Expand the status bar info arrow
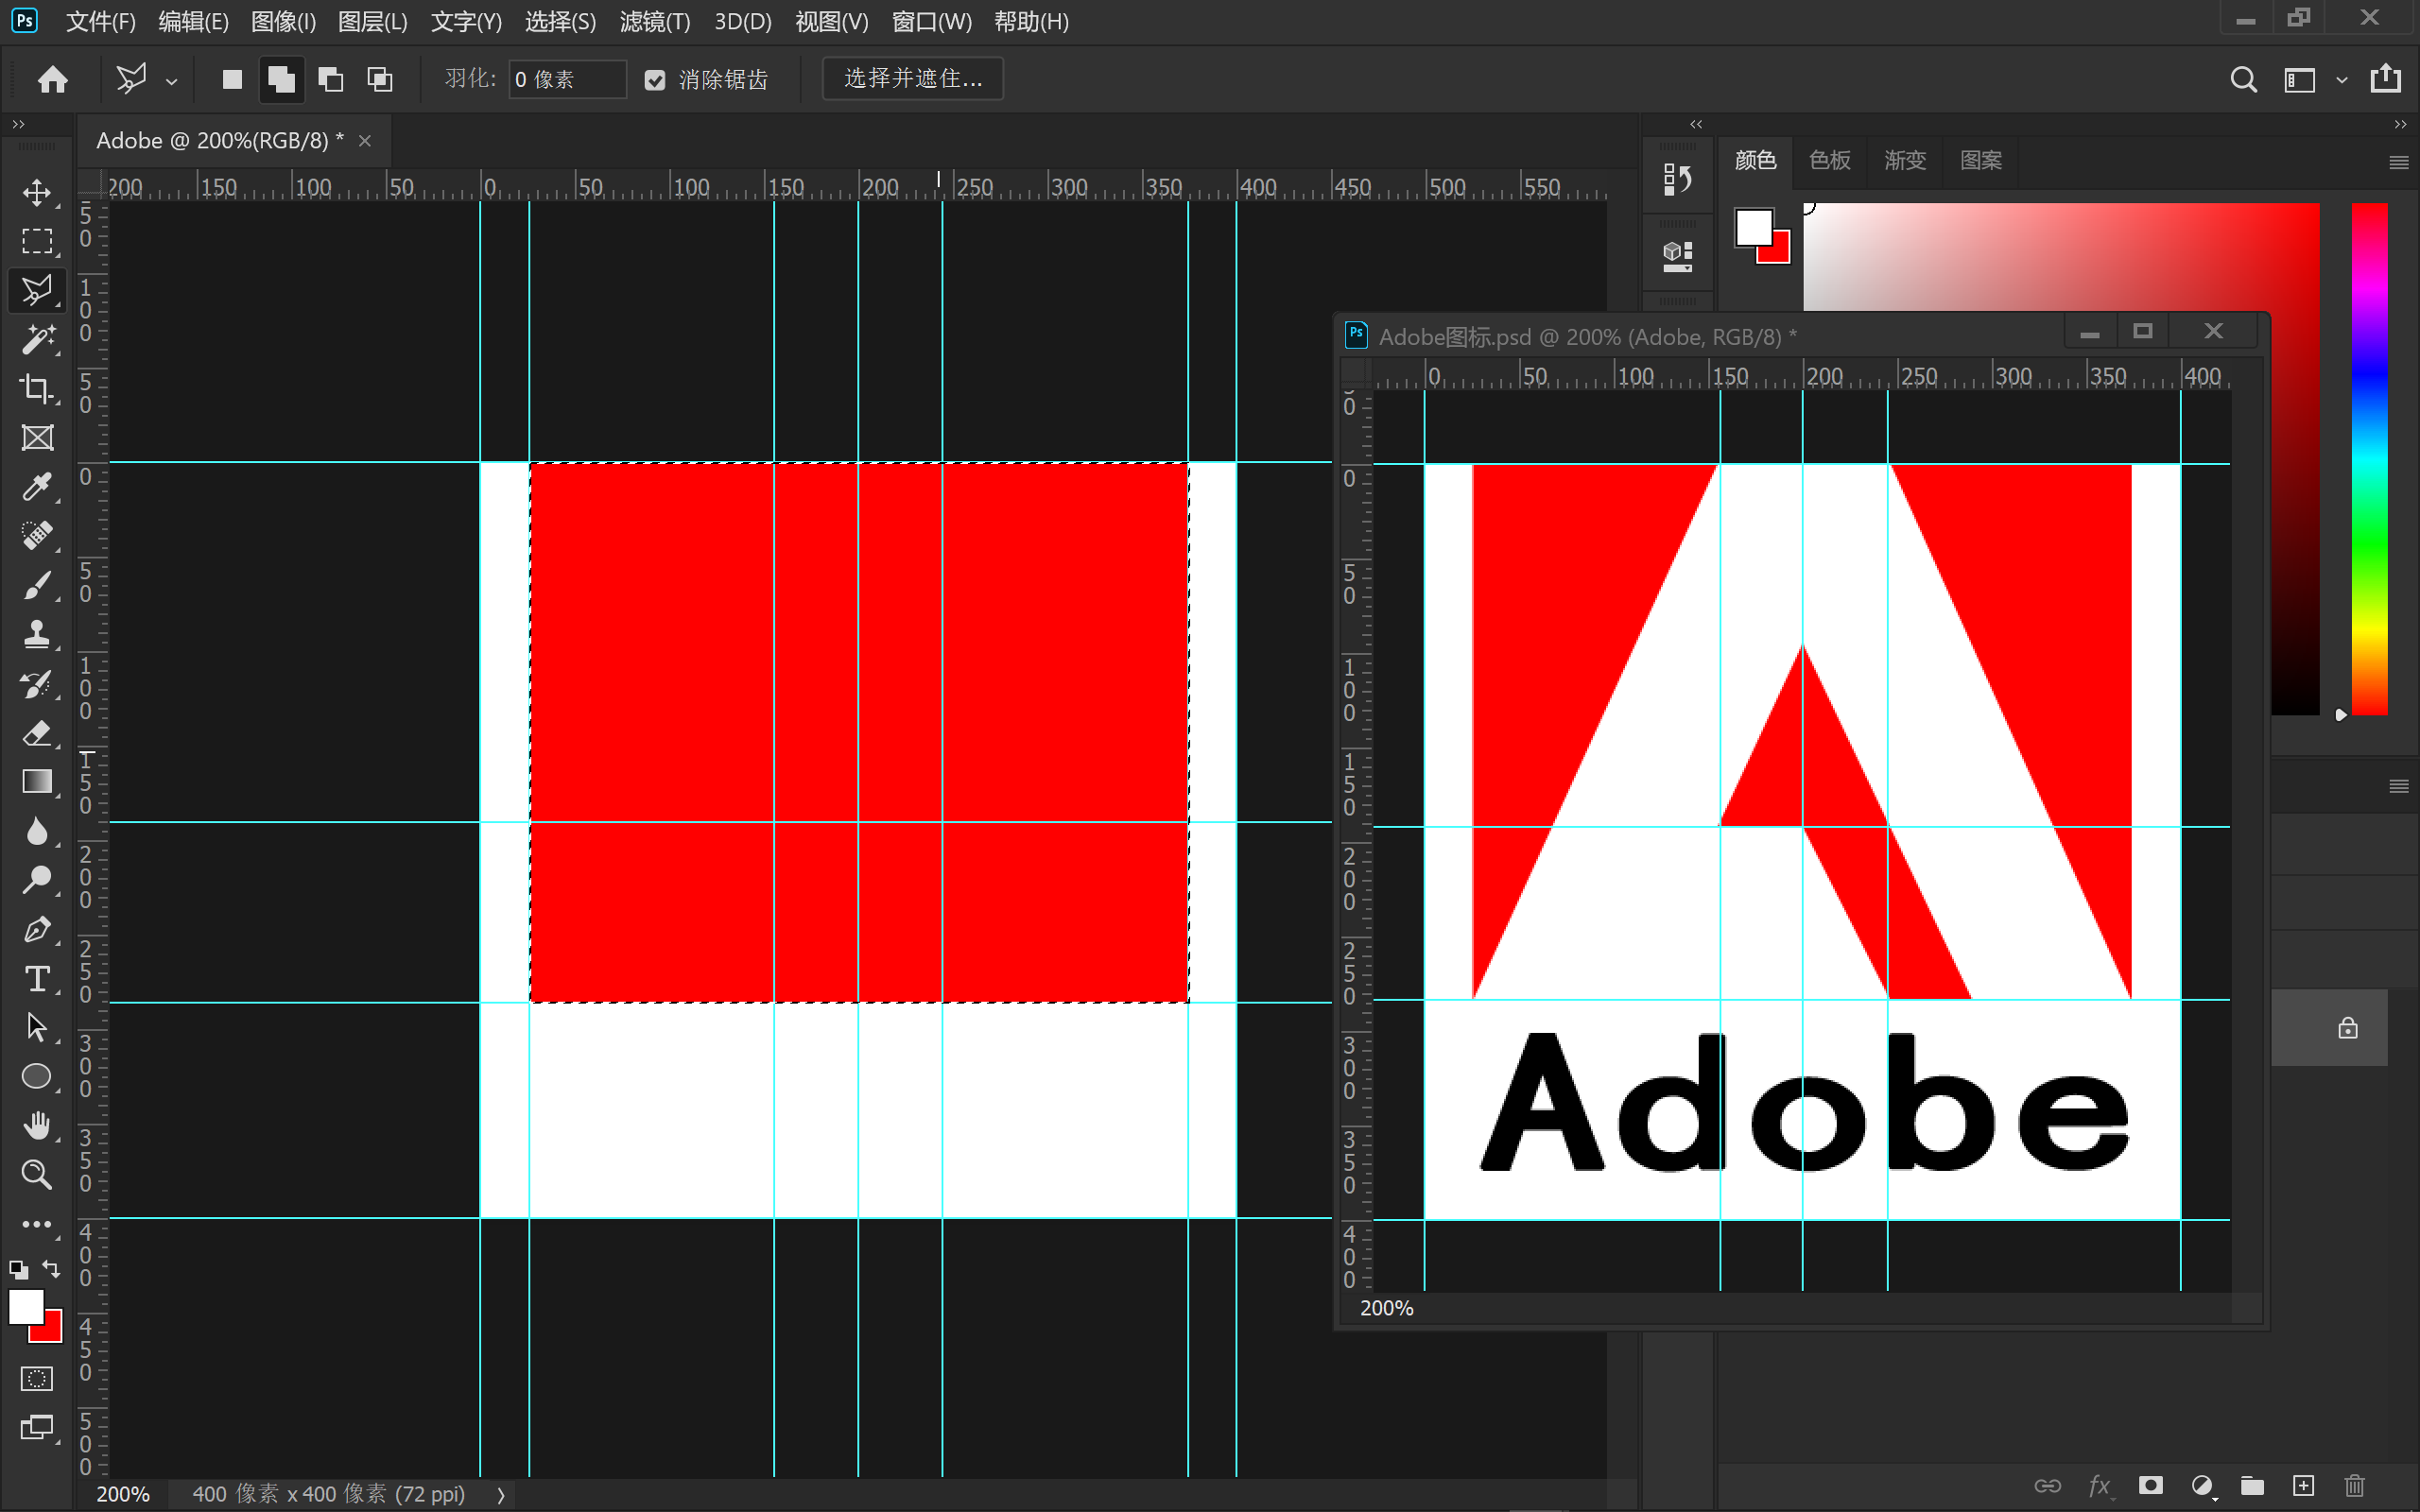 (x=501, y=1494)
